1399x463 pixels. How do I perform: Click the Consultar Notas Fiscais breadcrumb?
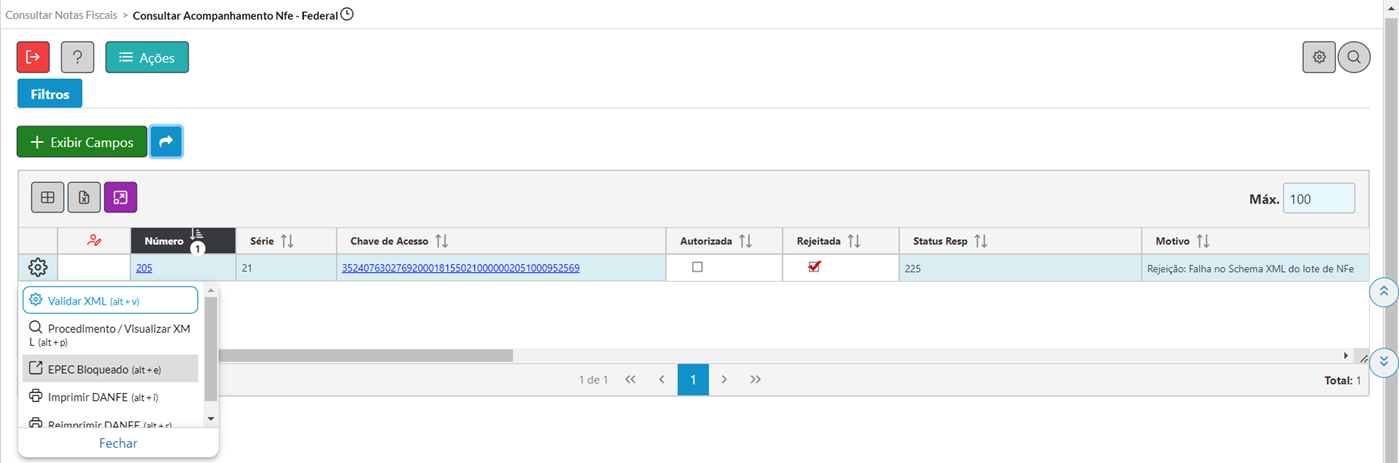click(x=61, y=15)
